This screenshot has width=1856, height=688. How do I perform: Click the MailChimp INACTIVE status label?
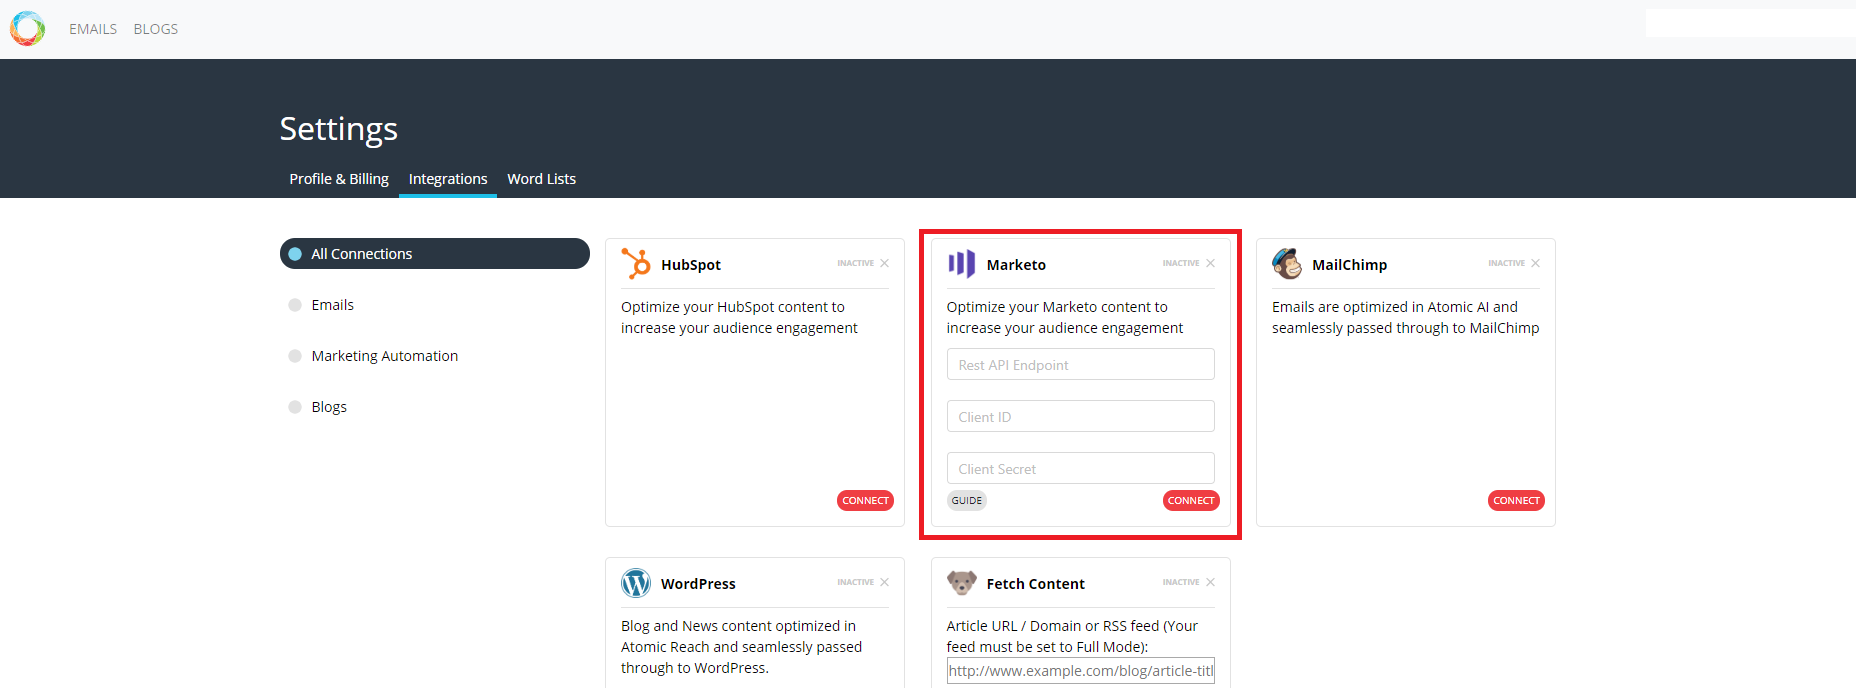coord(1506,263)
